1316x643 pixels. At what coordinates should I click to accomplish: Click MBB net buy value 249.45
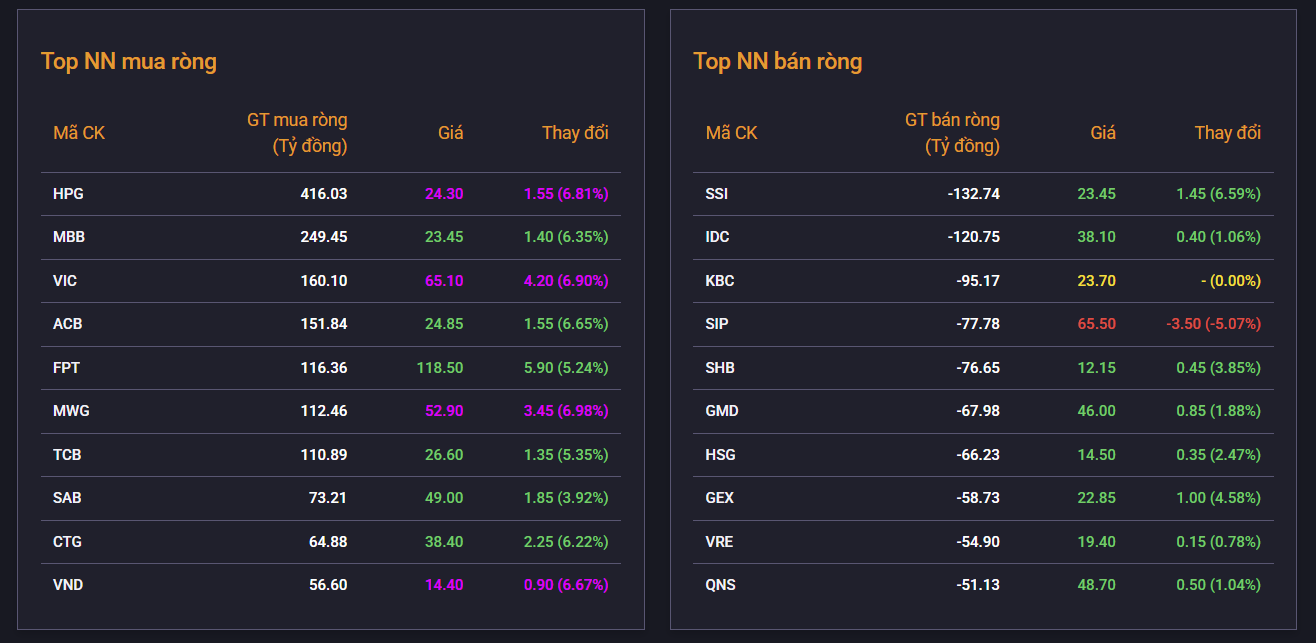(x=324, y=237)
